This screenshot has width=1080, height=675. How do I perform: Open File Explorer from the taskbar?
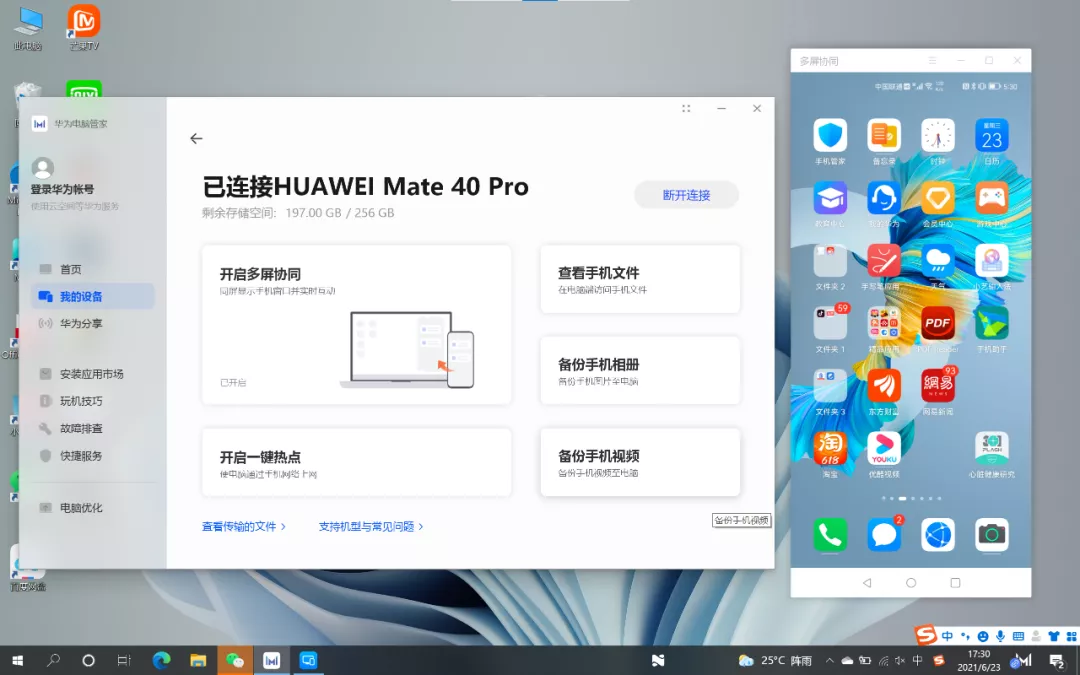198,661
